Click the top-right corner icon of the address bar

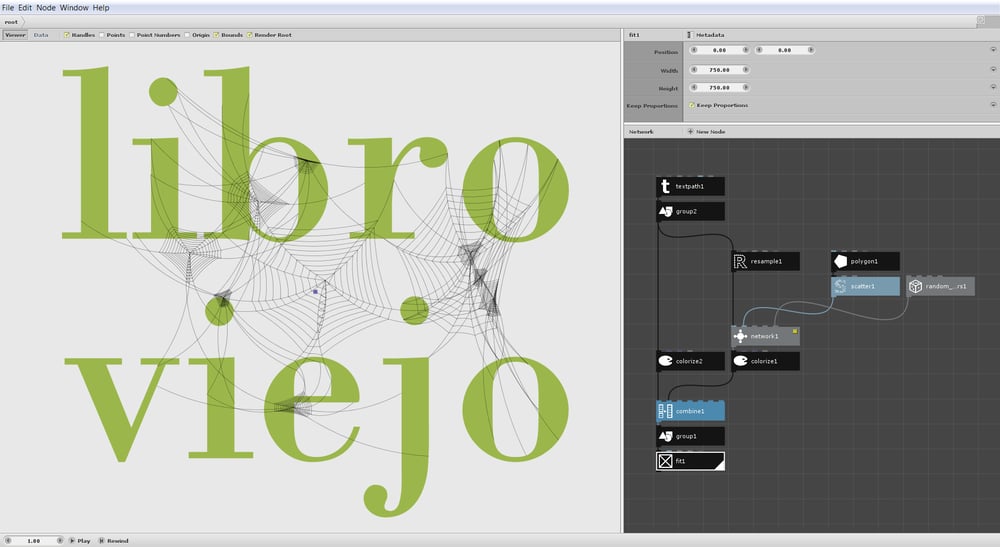click(x=981, y=21)
